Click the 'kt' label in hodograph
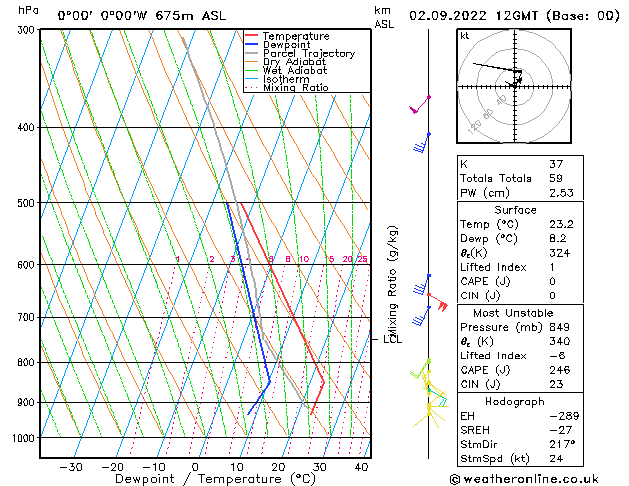629x486 pixels. point(465,36)
